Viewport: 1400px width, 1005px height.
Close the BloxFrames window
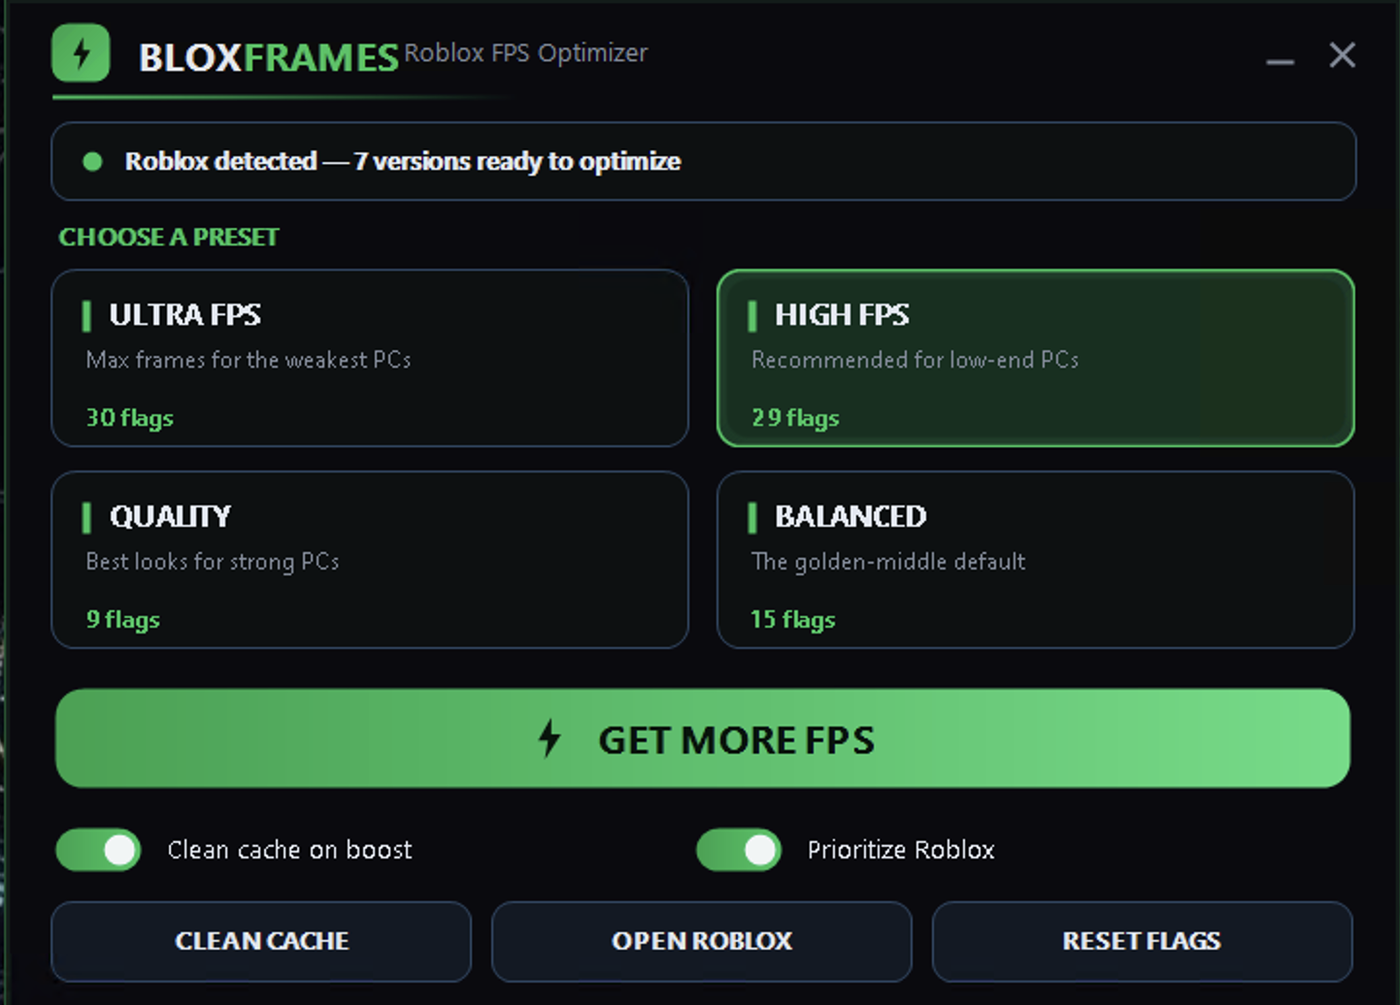coord(1342,54)
